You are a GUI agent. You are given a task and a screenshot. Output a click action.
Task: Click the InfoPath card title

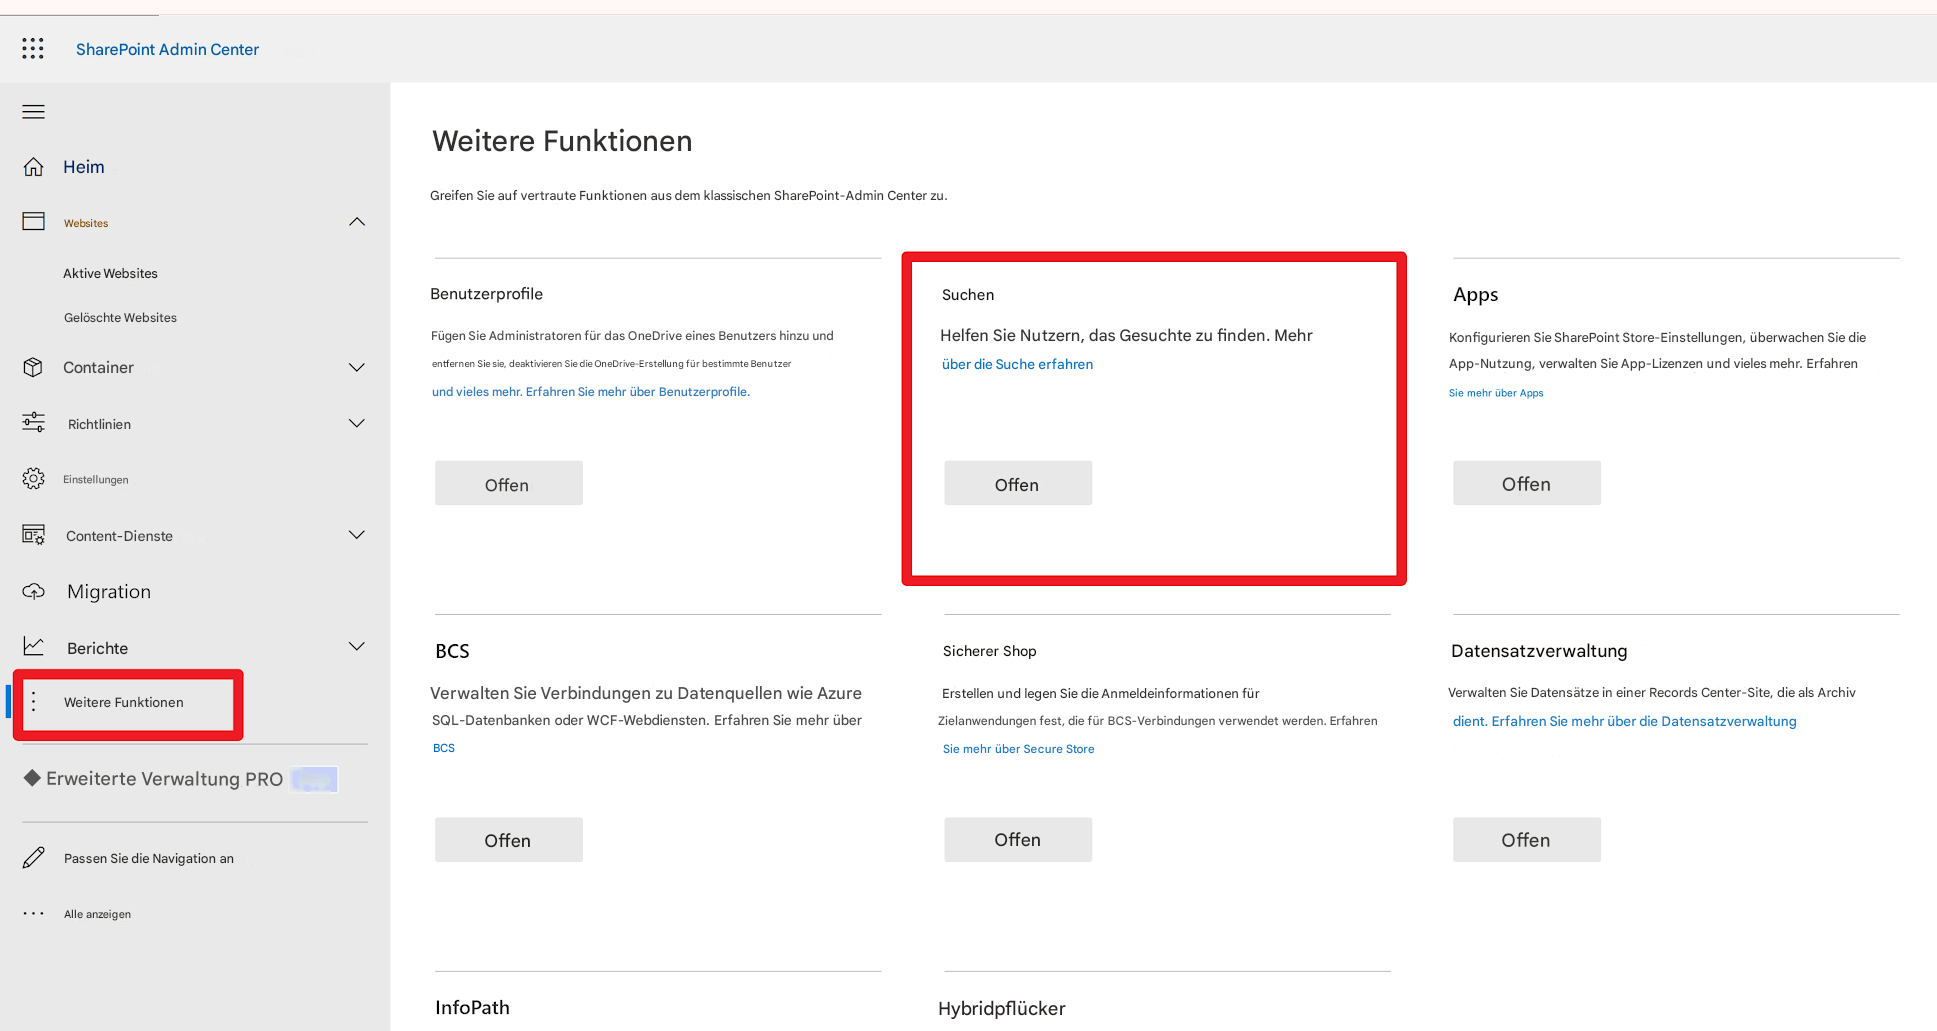[x=472, y=1007]
